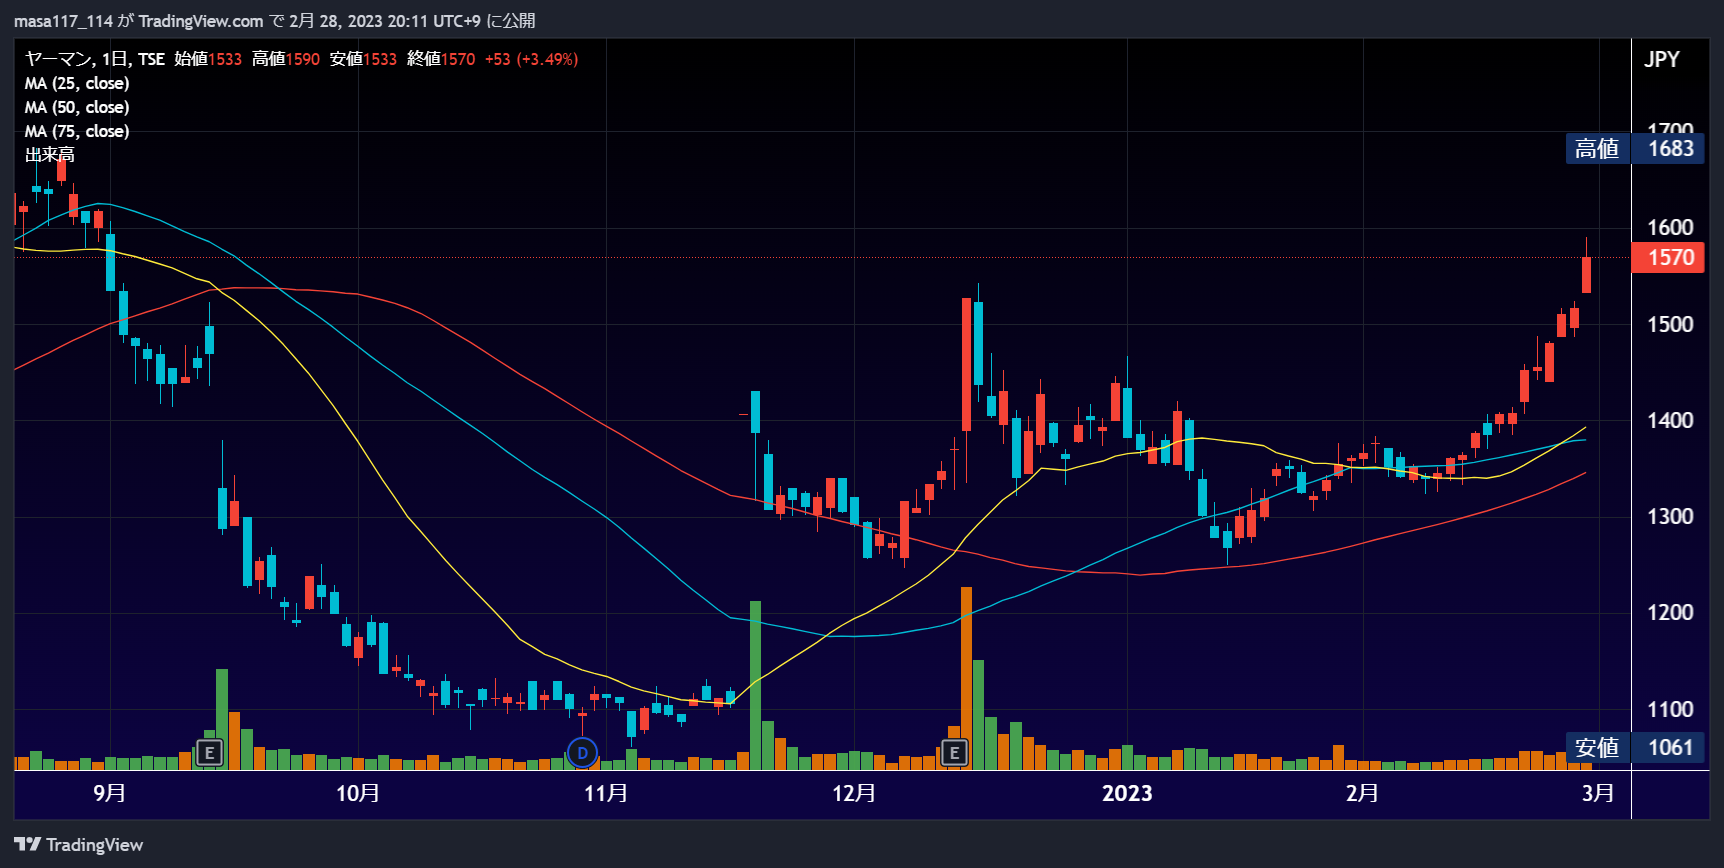1724x868 pixels.
Task: Click the 終値1570 close value in header
Action: pos(441,59)
